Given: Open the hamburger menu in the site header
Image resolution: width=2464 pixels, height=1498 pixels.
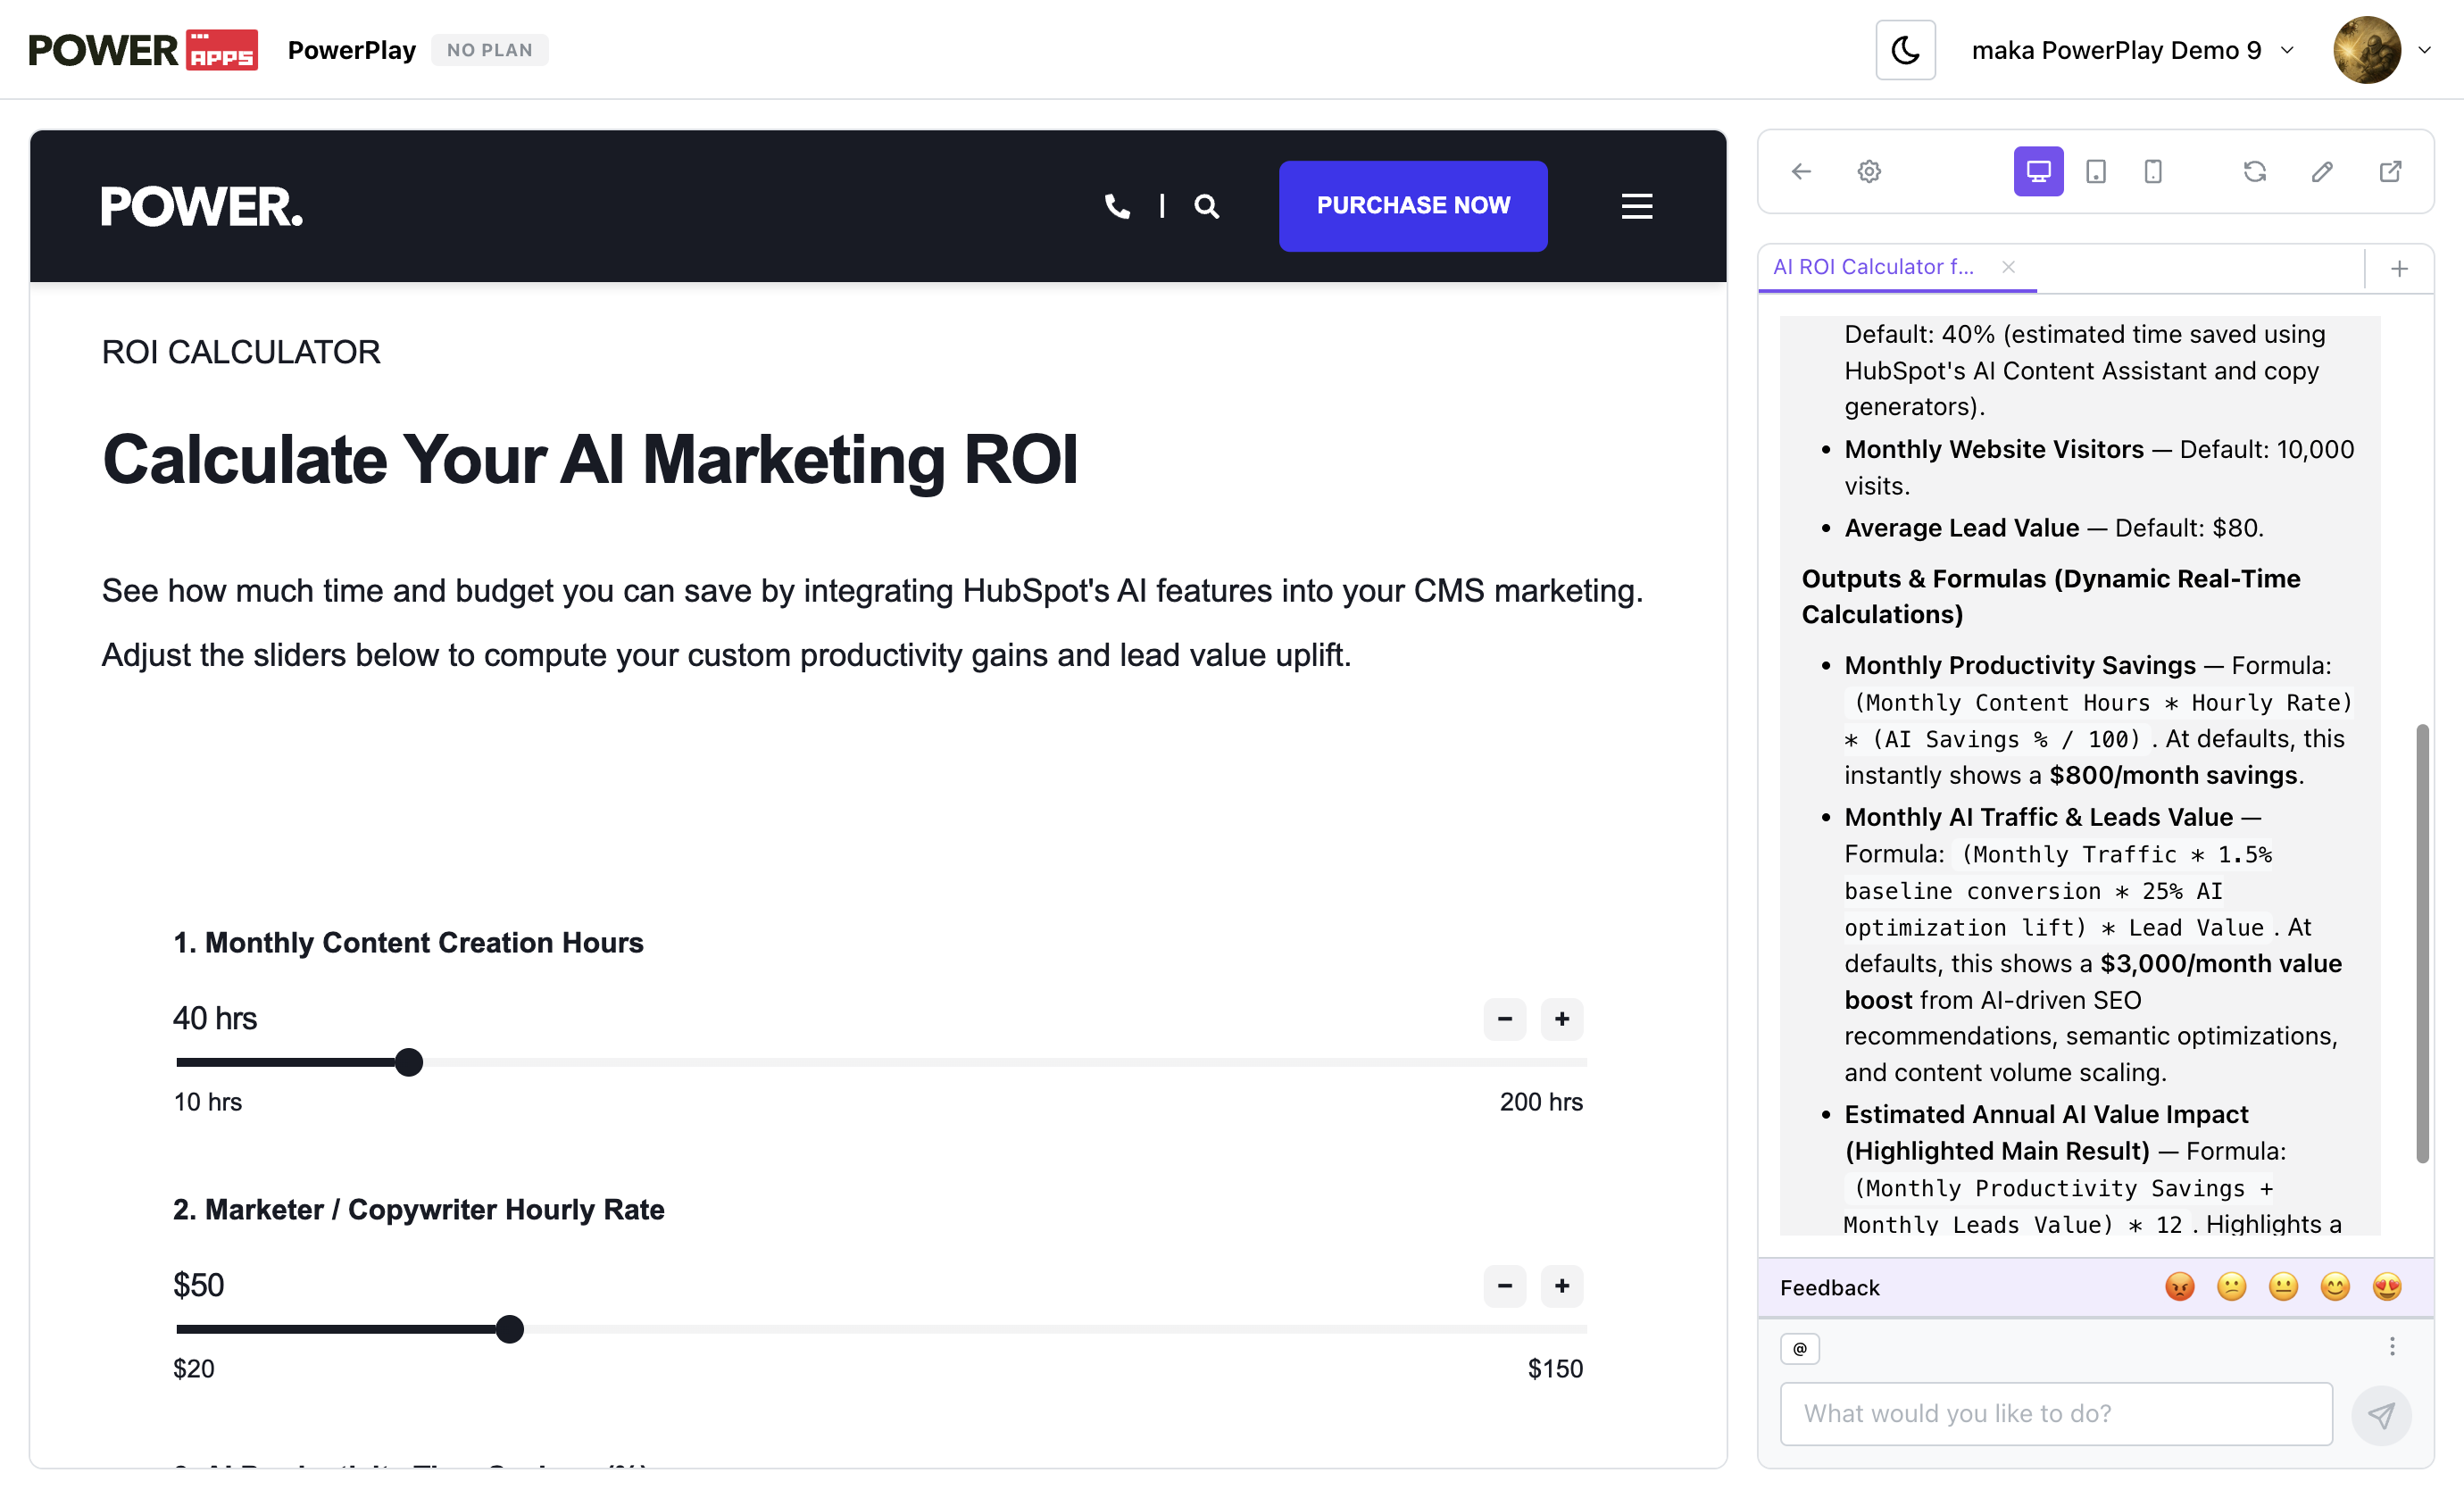Looking at the screenshot, I should click(x=1636, y=206).
